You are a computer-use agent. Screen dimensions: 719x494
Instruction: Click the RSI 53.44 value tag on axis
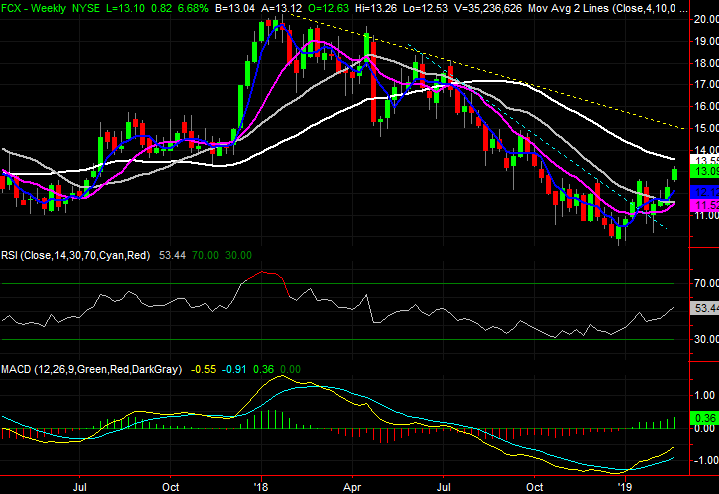pos(705,309)
